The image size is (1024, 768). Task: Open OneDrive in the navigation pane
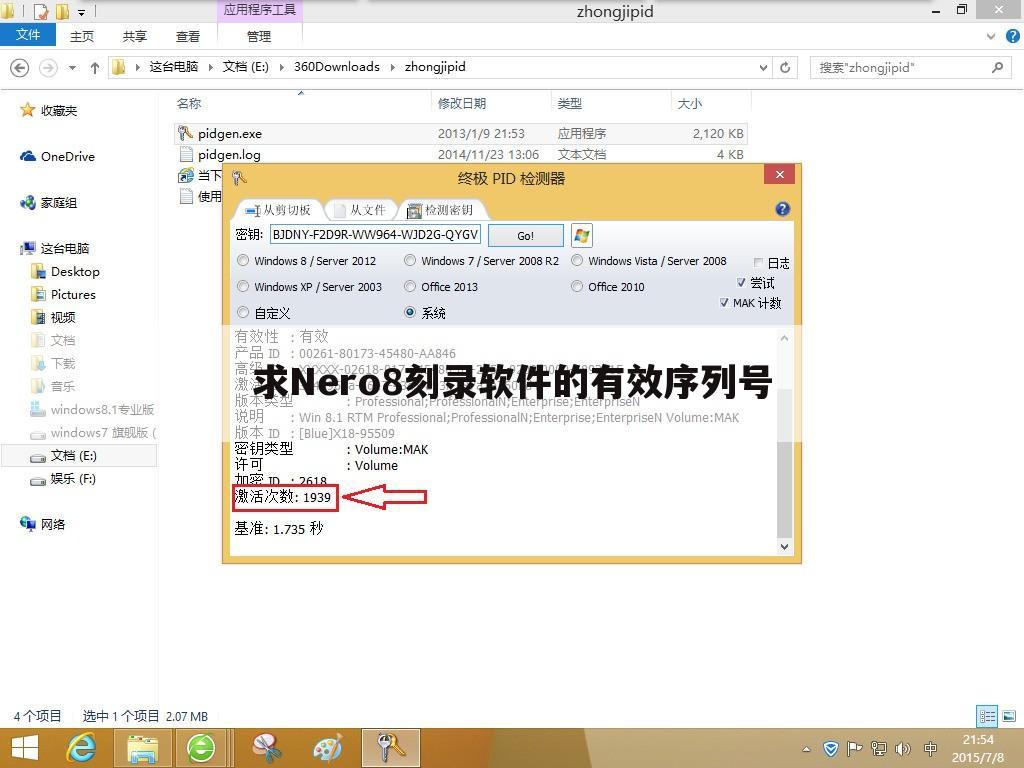coord(57,157)
